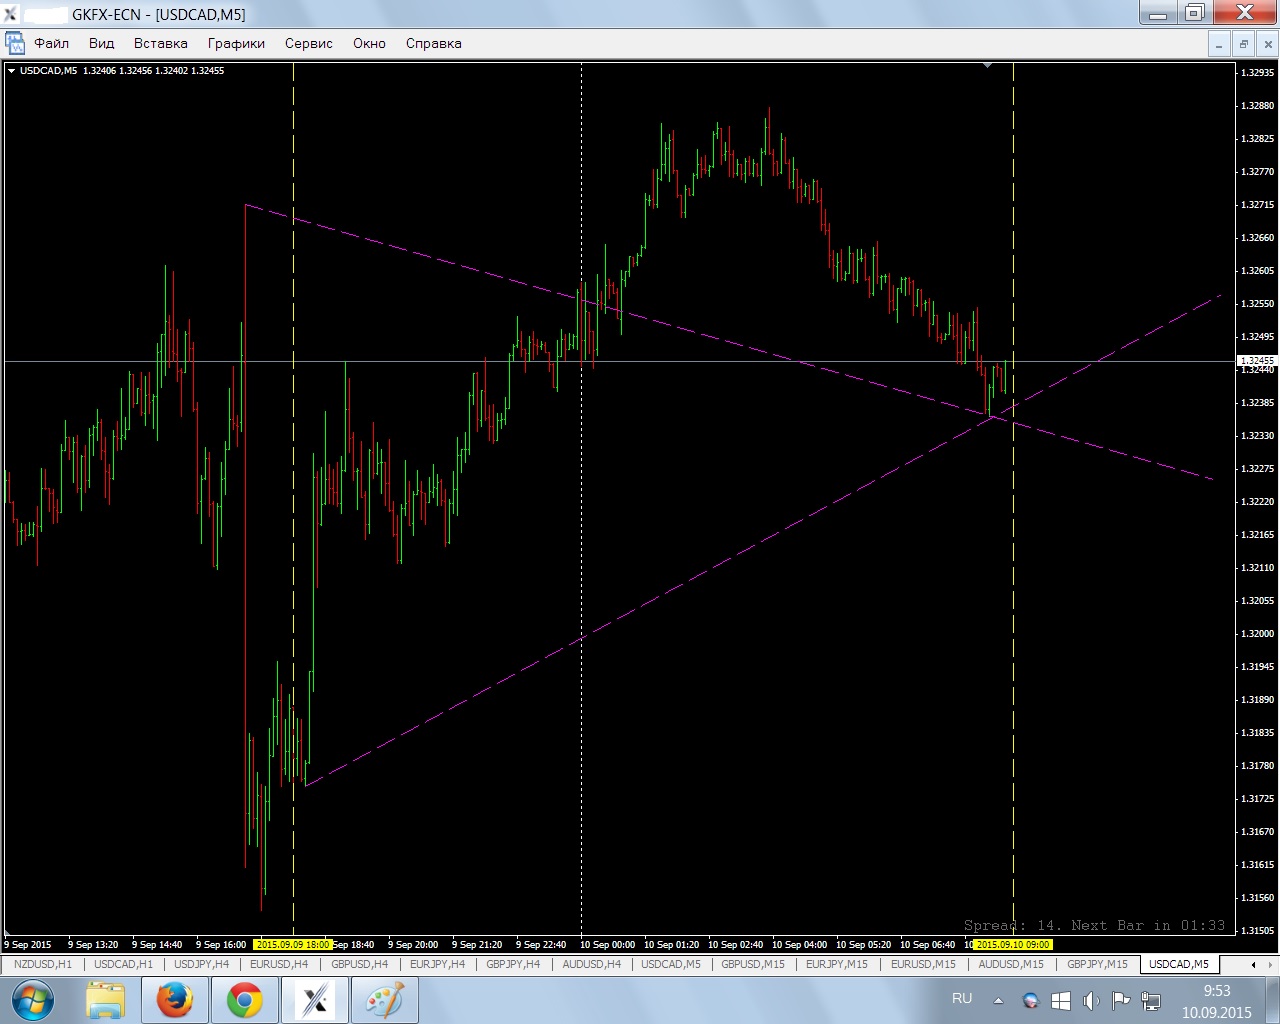
Task: Open the trading terminal taskbar icon
Action: (x=315, y=1000)
